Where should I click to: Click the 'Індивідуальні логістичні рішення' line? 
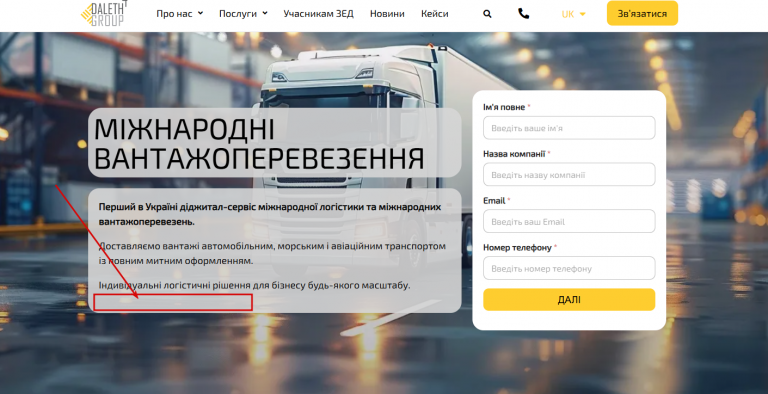(254, 285)
